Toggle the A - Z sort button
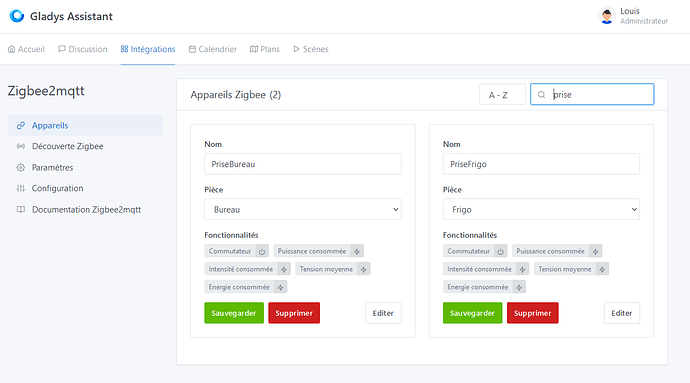690x383 pixels. [502, 94]
